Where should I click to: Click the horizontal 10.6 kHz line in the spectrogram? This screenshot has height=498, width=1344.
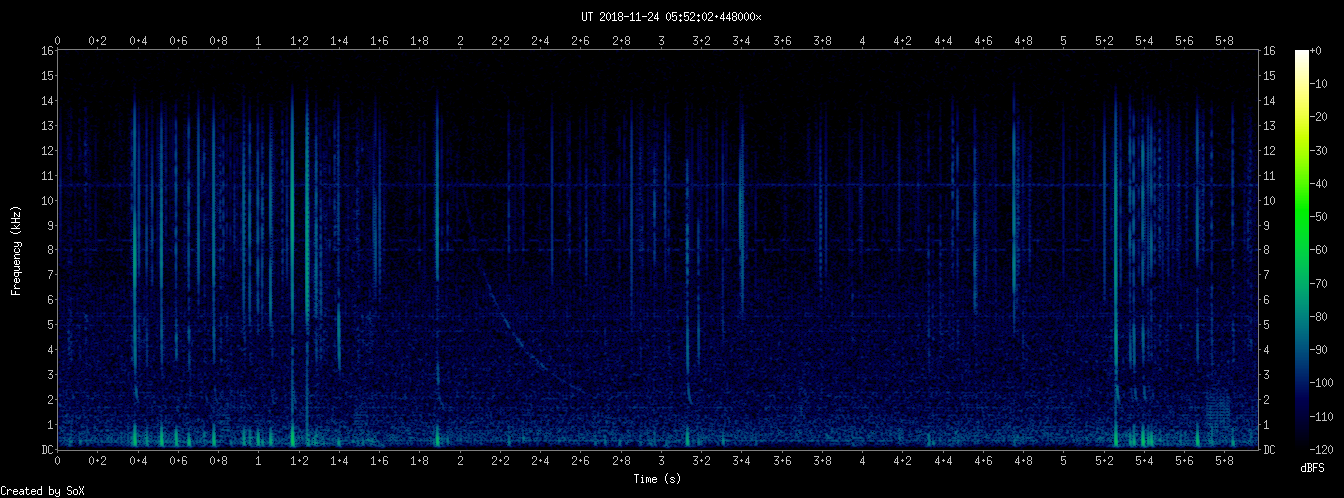point(660,185)
